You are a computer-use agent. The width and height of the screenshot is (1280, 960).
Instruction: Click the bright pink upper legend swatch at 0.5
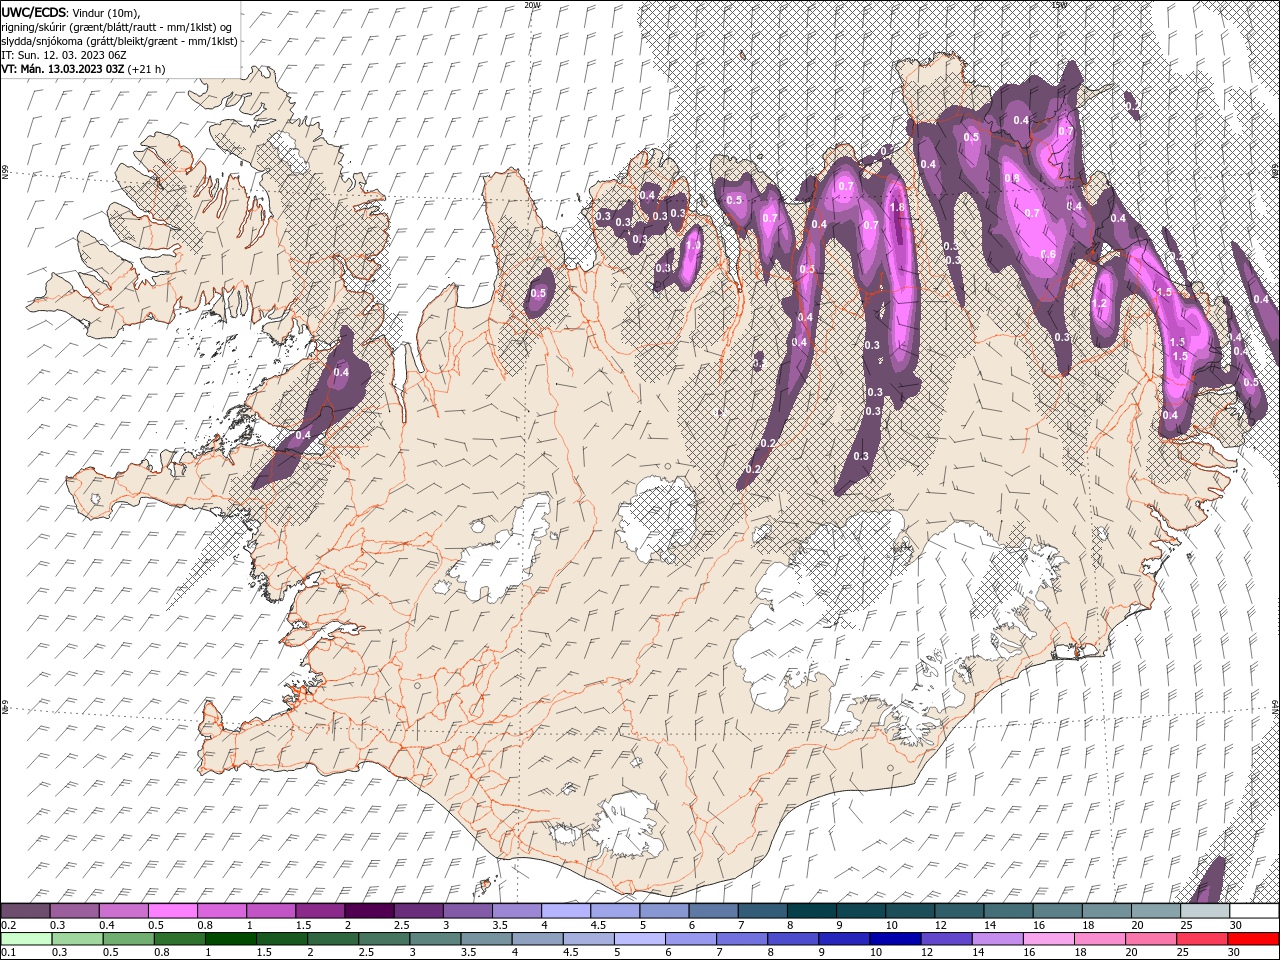[x=172, y=910]
